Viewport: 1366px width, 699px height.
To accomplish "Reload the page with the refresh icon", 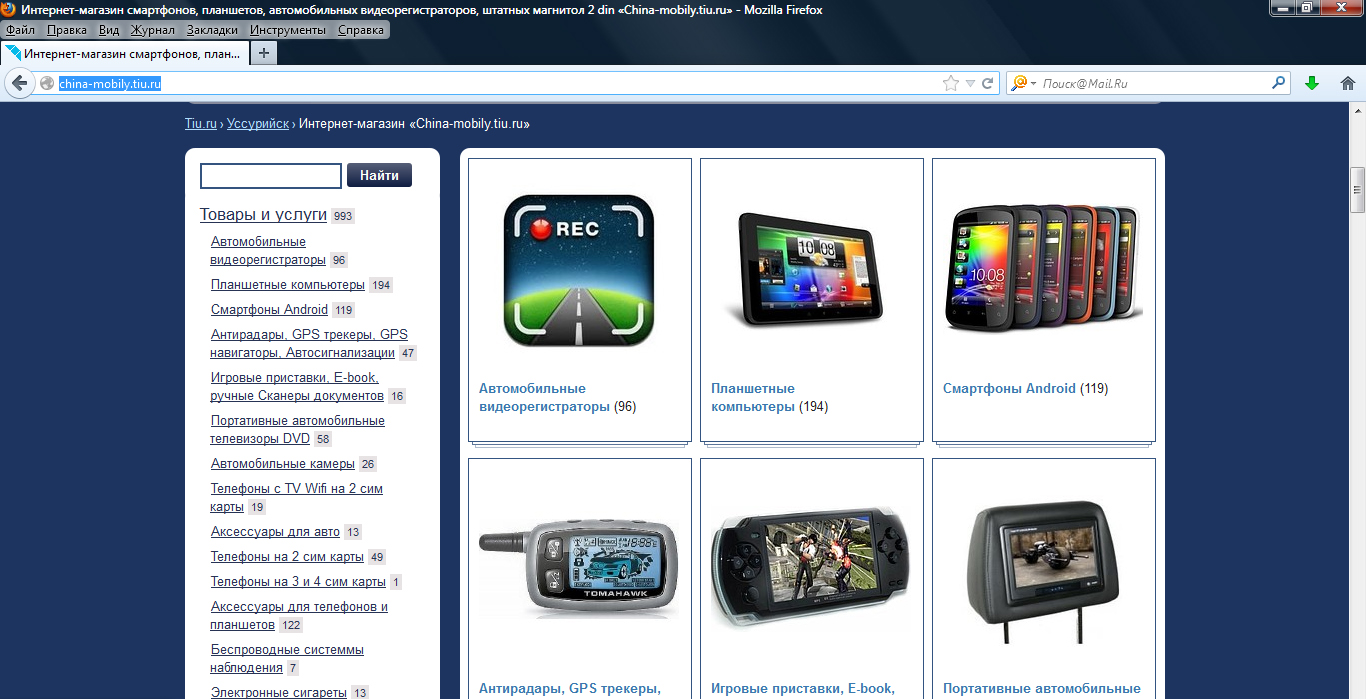I will coord(987,84).
